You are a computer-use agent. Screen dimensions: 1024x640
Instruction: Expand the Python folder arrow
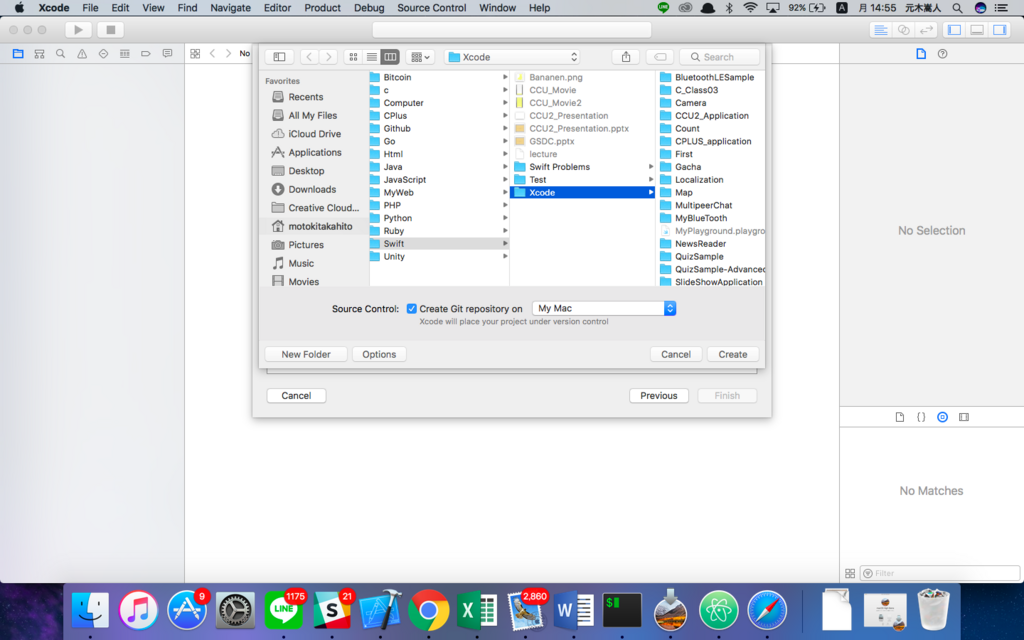[505, 218]
